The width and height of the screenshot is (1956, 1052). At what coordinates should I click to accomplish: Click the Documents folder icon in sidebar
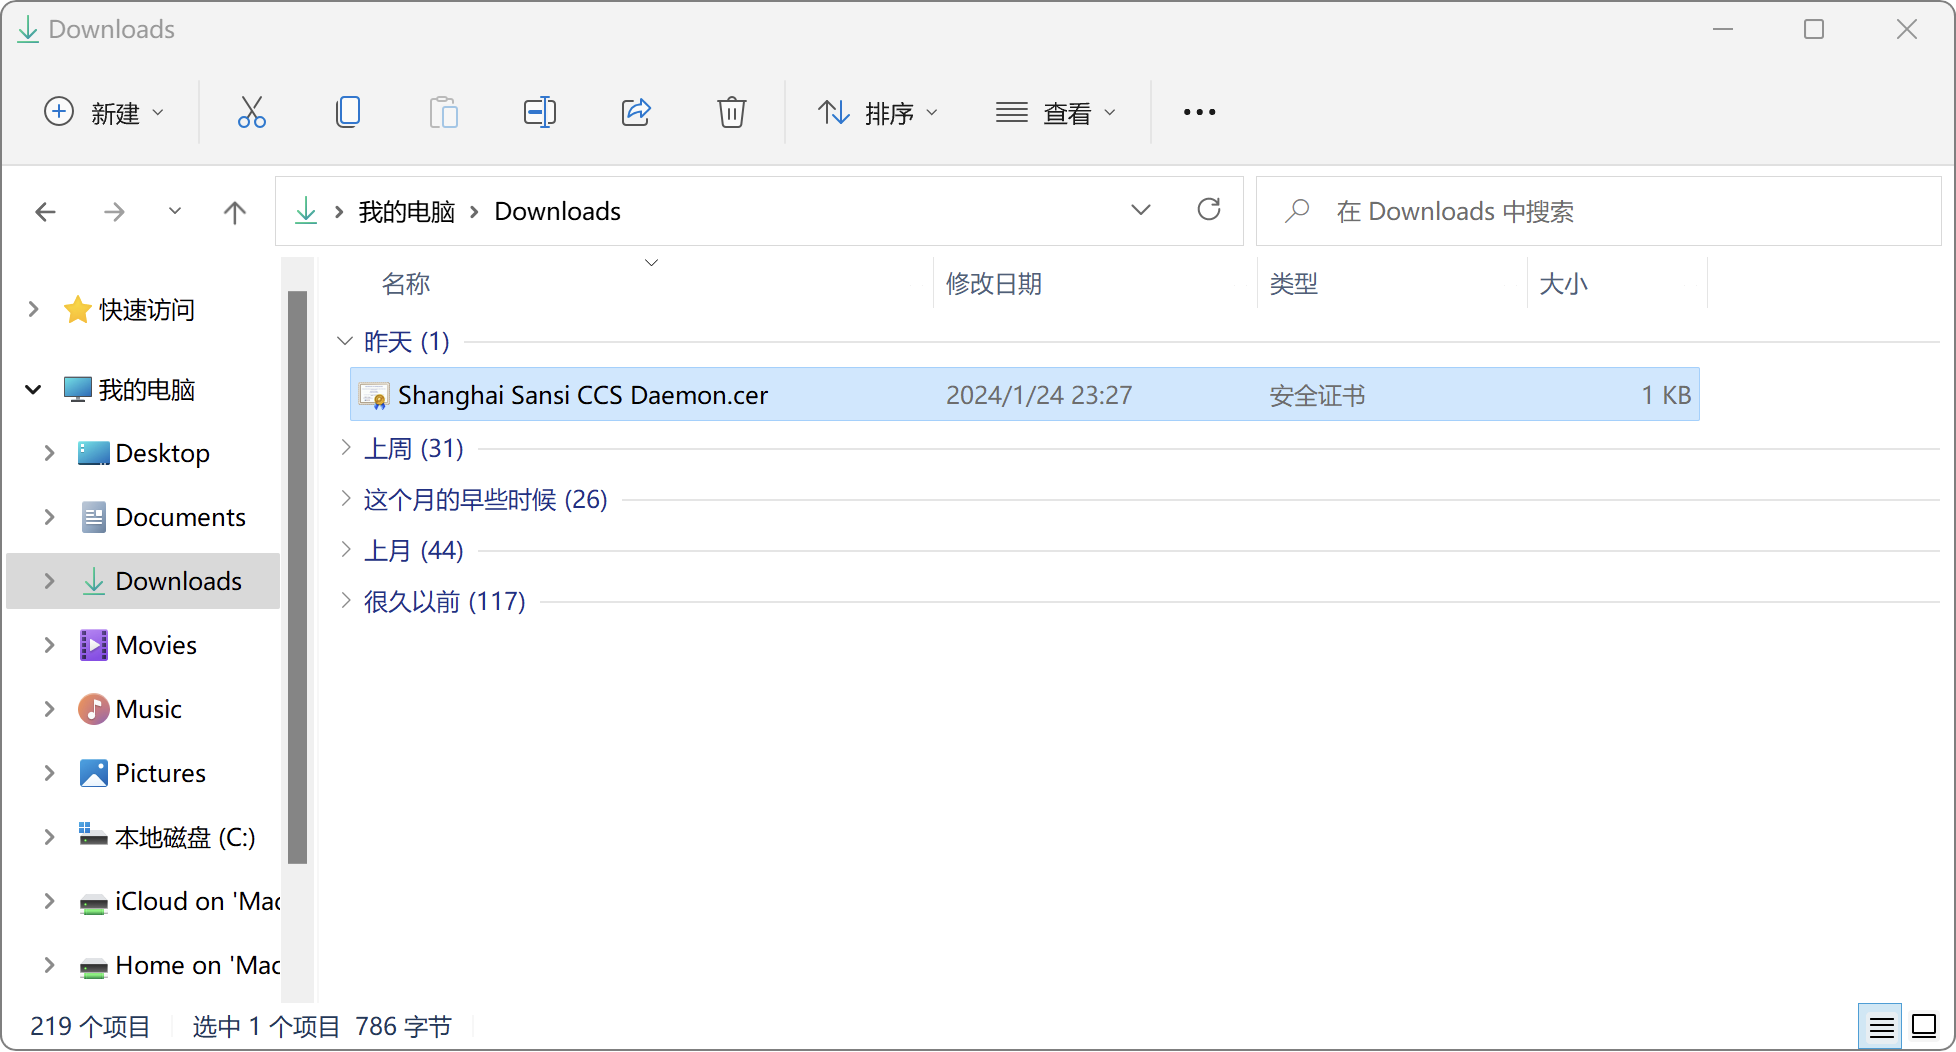pyautogui.click(x=93, y=517)
